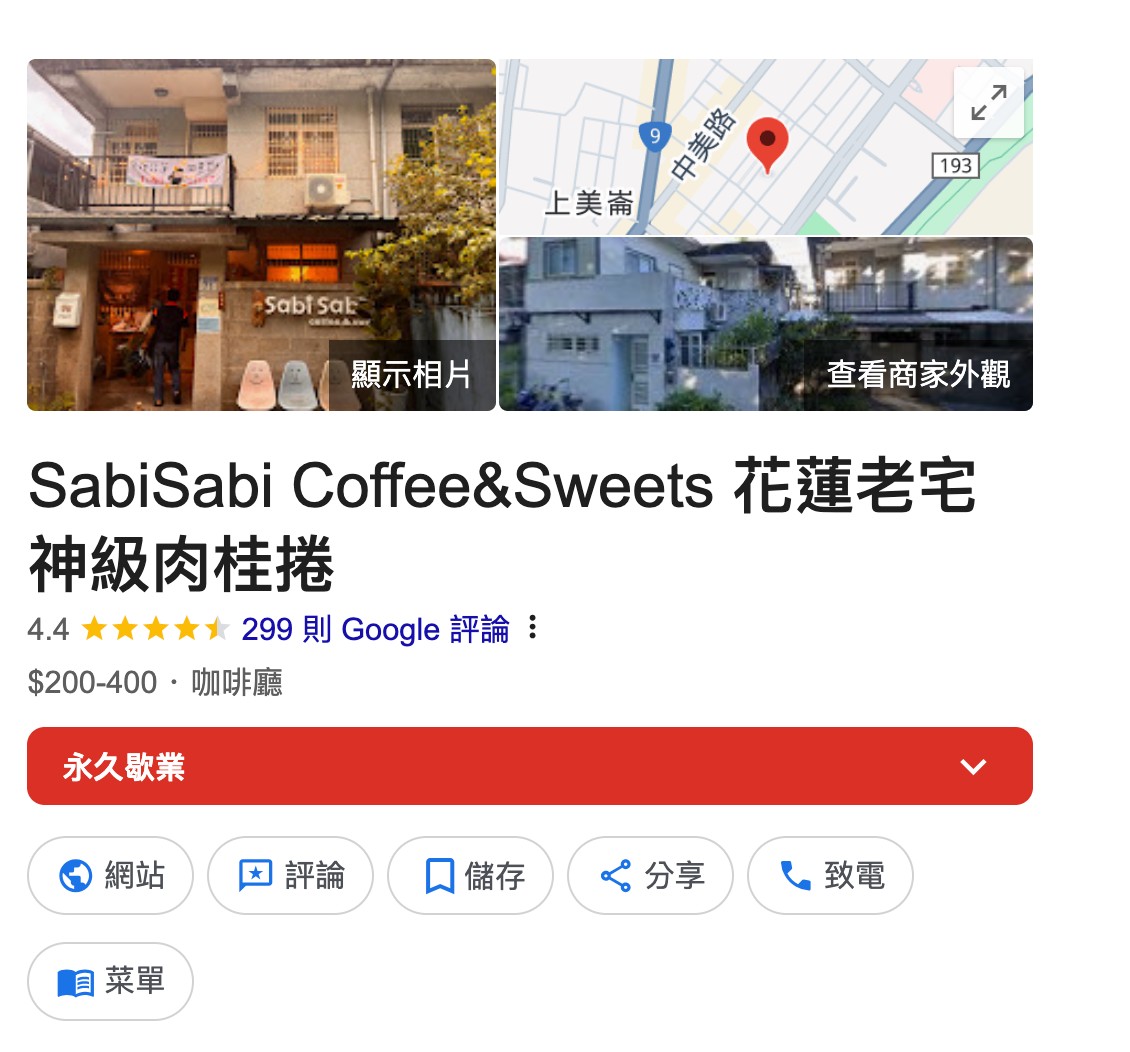Viewport: 1130px width, 1052px height.
Task: Click the bookmark icon to 儲存
Action: [439, 875]
